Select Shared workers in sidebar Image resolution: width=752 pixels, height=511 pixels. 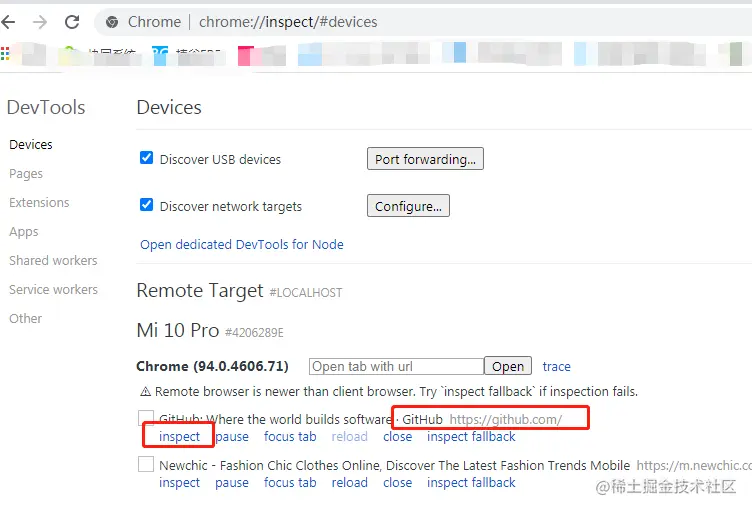(53, 261)
